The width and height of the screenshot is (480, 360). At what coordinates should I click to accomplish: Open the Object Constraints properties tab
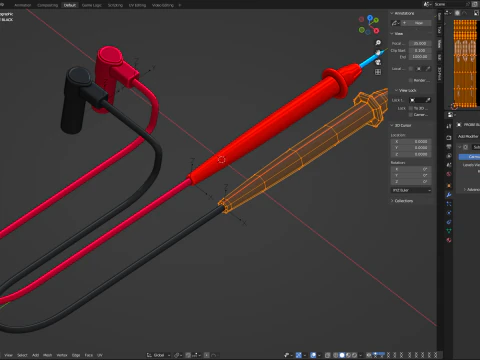pyautogui.click(x=449, y=222)
